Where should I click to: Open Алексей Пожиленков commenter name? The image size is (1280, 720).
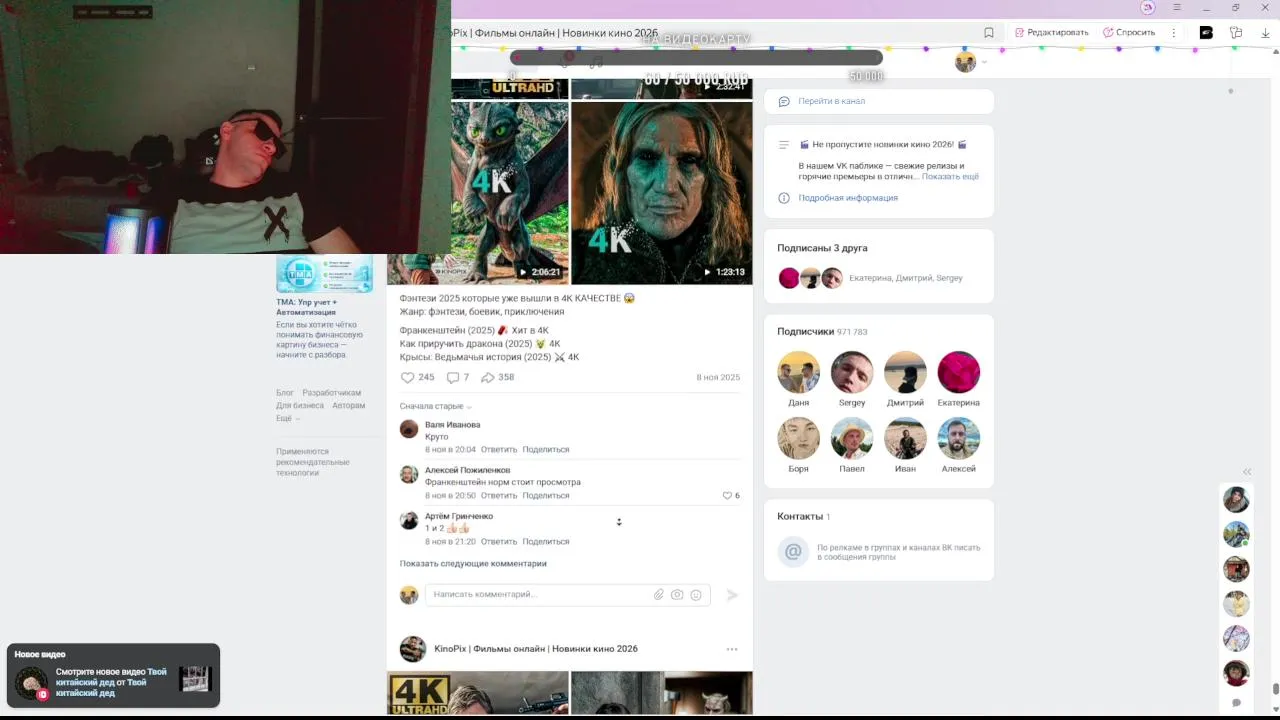click(467, 470)
